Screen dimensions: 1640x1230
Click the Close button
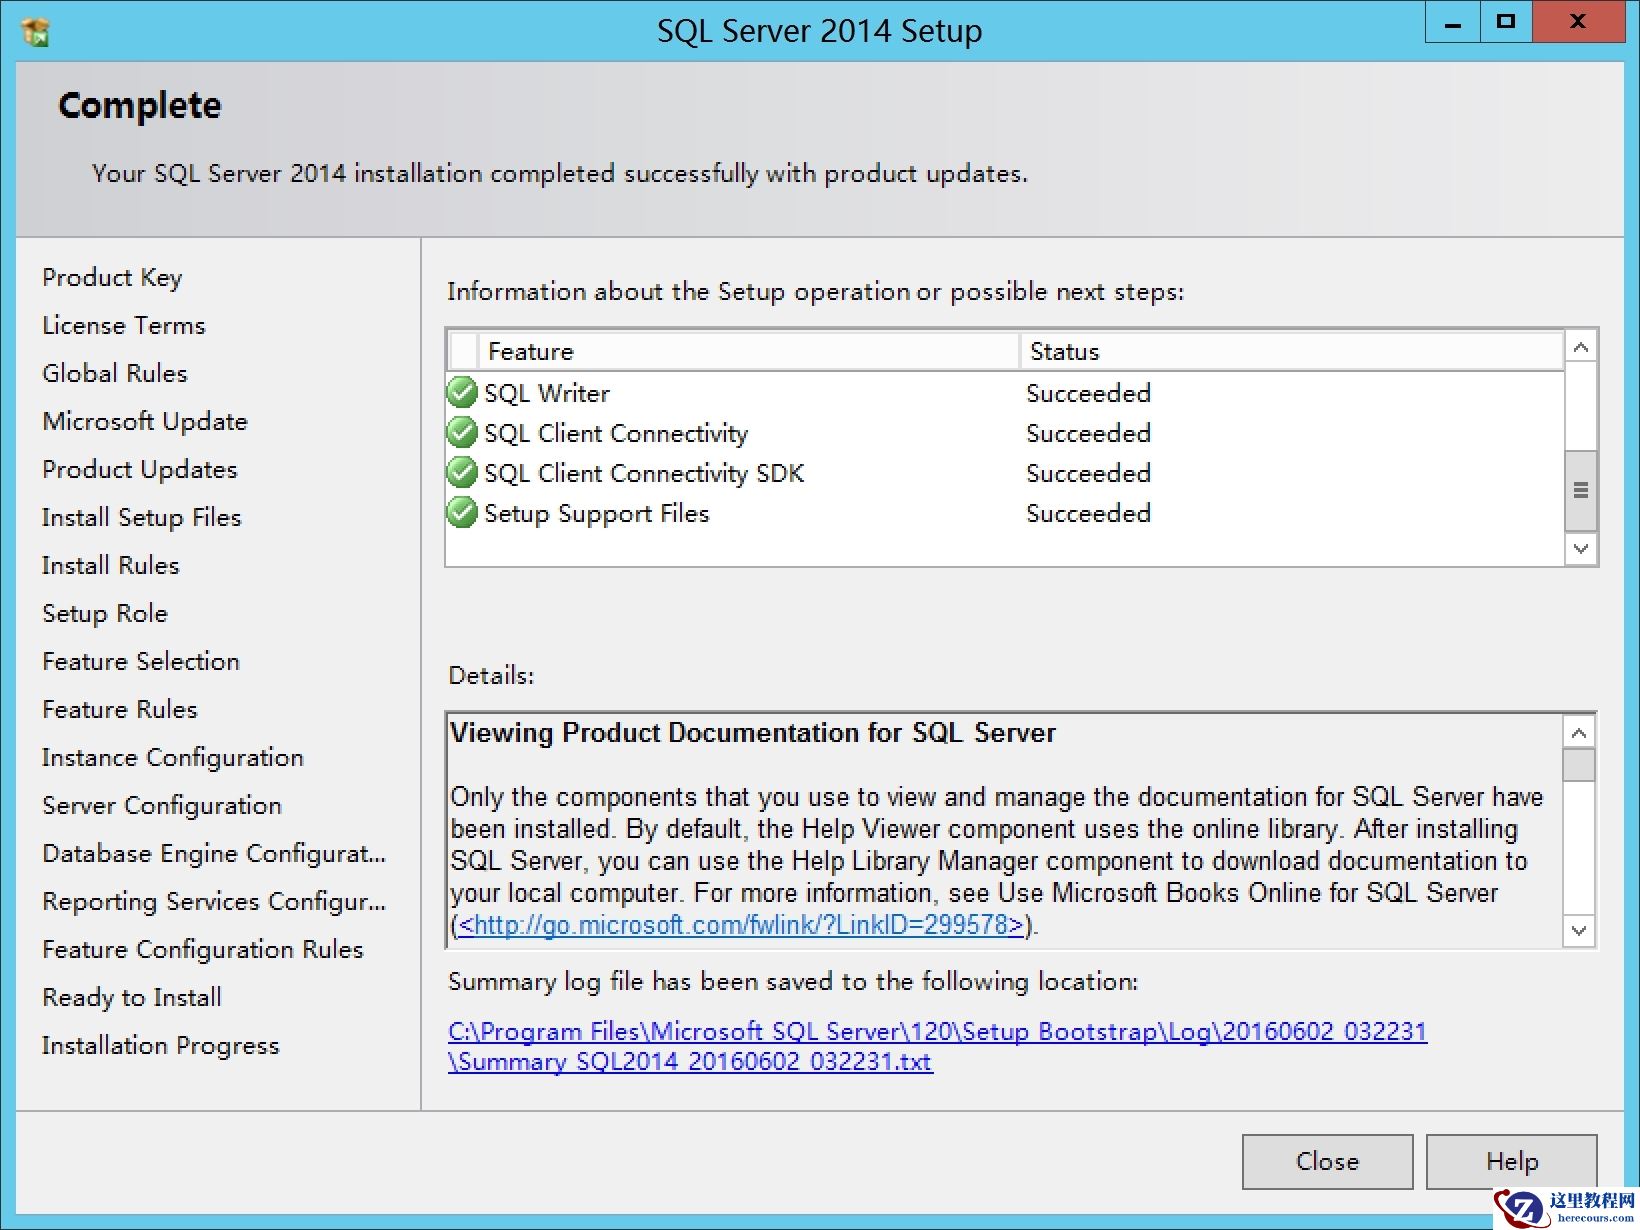coord(1327,1161)
